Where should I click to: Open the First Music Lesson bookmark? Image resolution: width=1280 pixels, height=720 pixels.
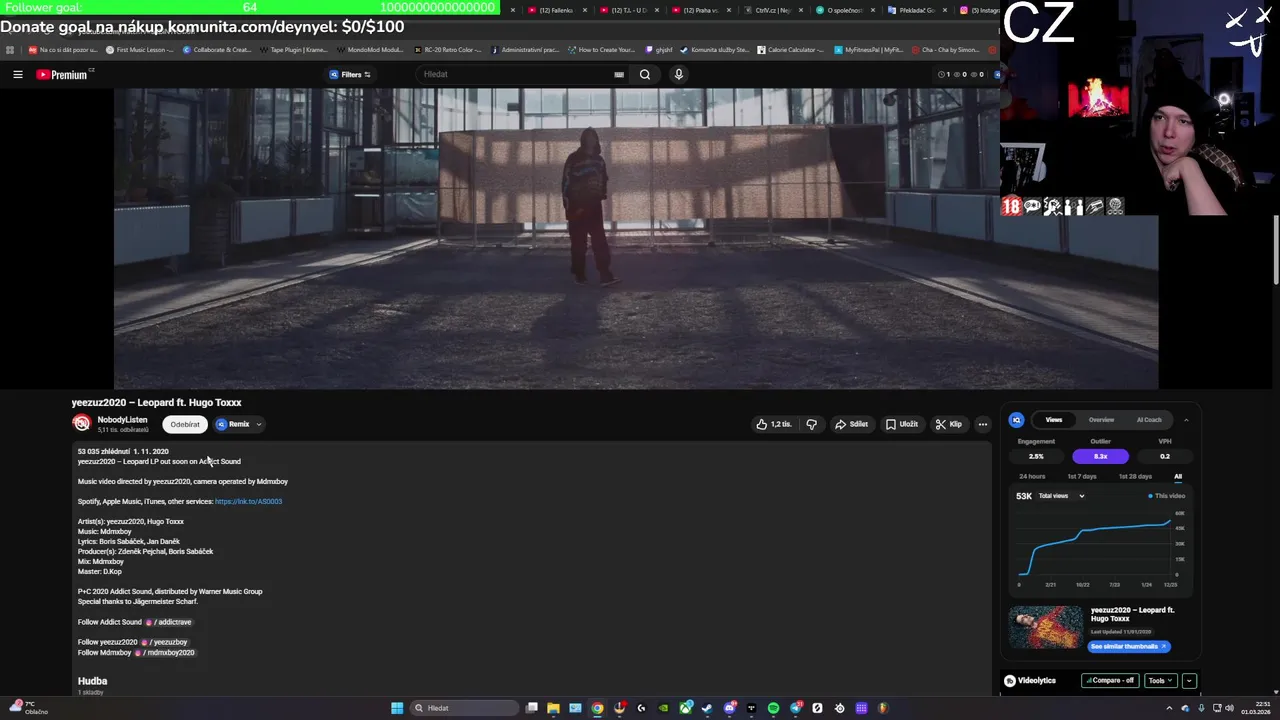(140, 49)
